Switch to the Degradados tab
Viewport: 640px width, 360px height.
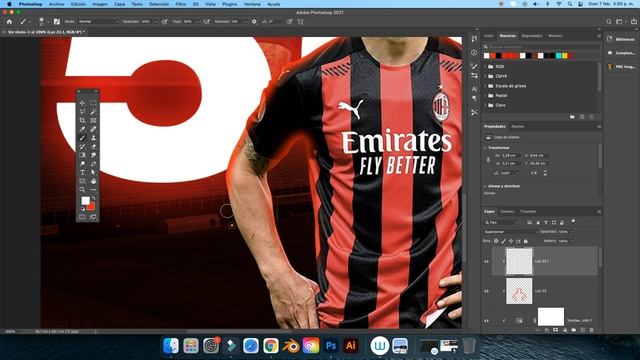[532, 36]
